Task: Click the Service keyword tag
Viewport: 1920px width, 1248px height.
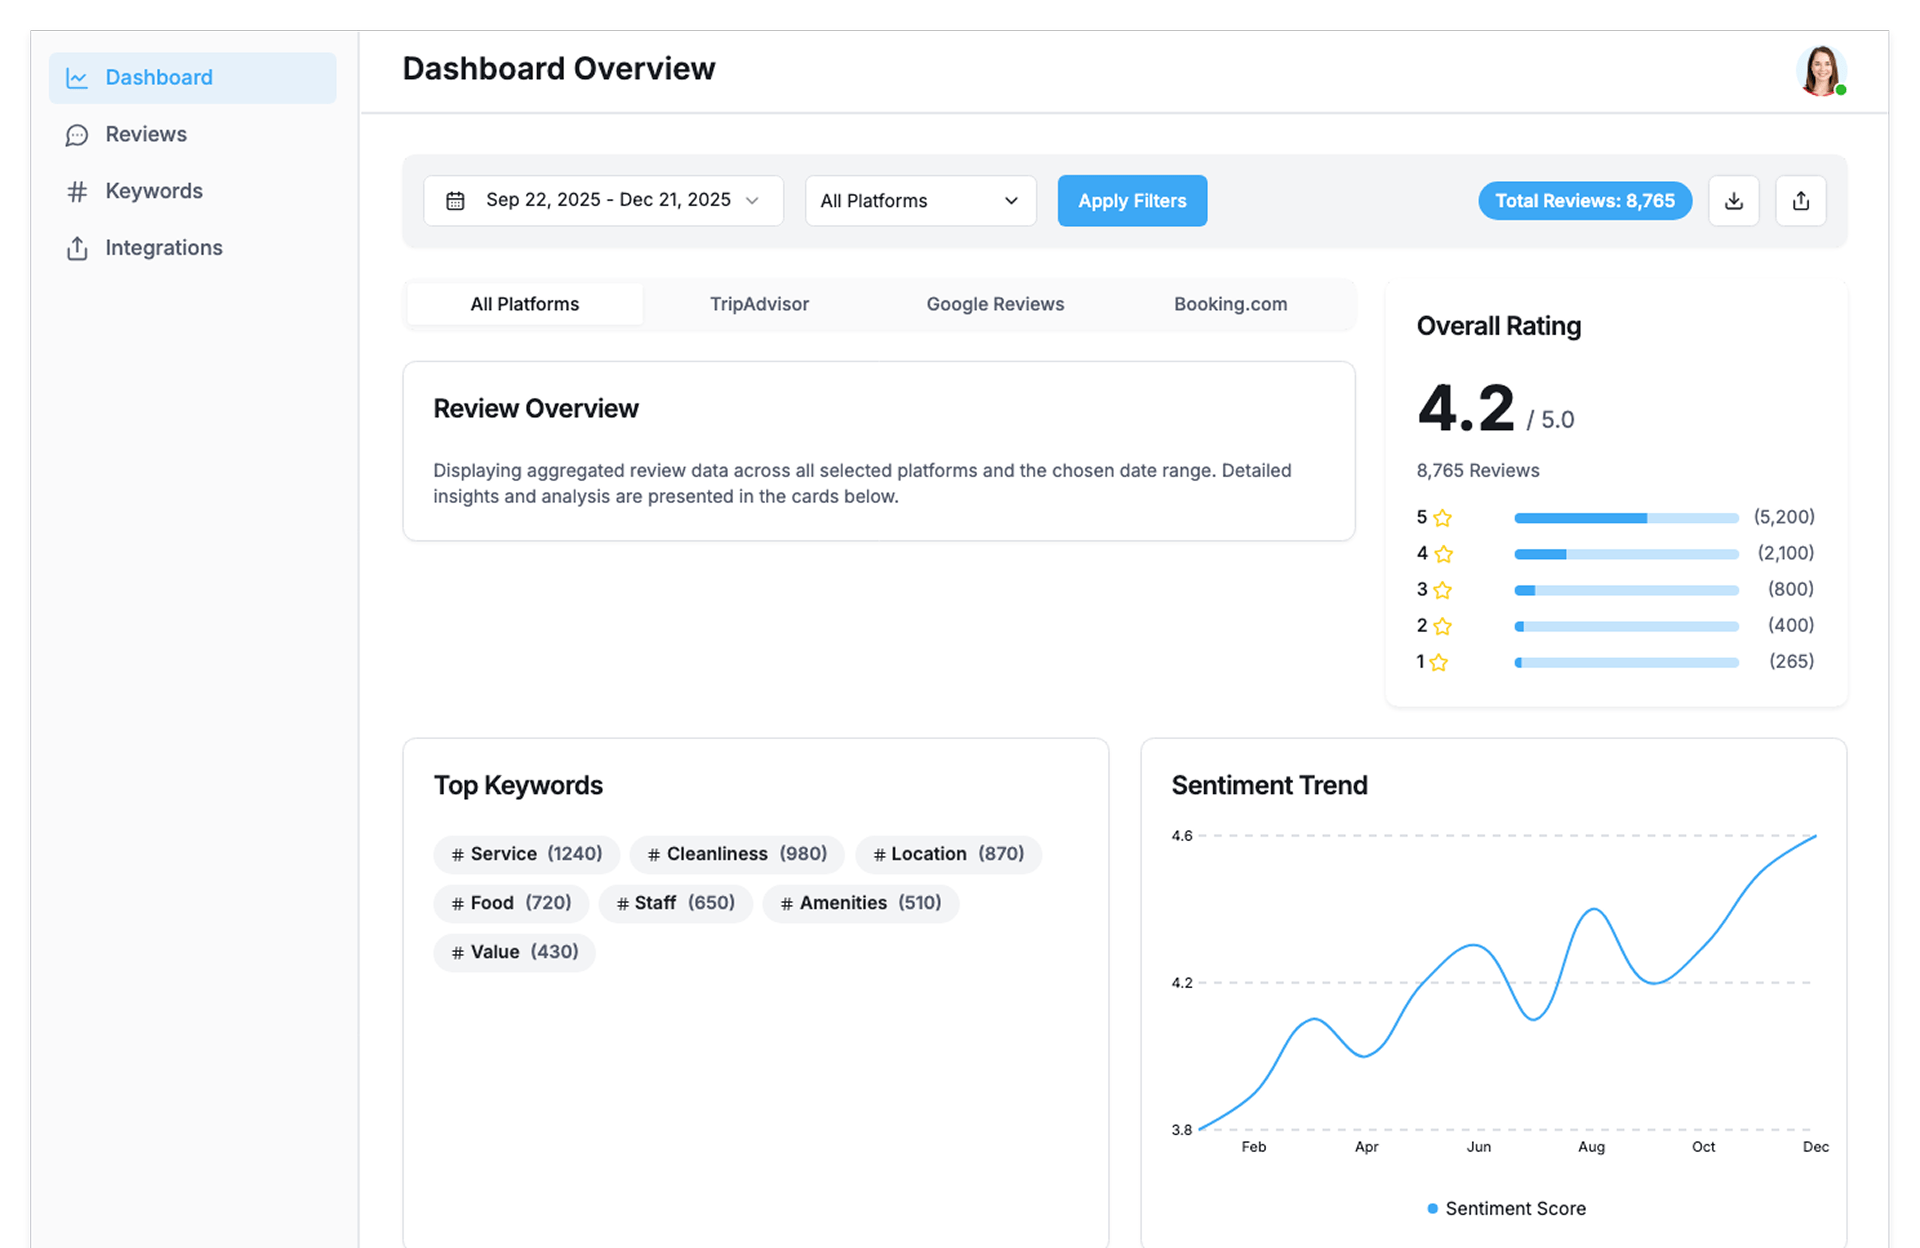Action: point(526,854)
